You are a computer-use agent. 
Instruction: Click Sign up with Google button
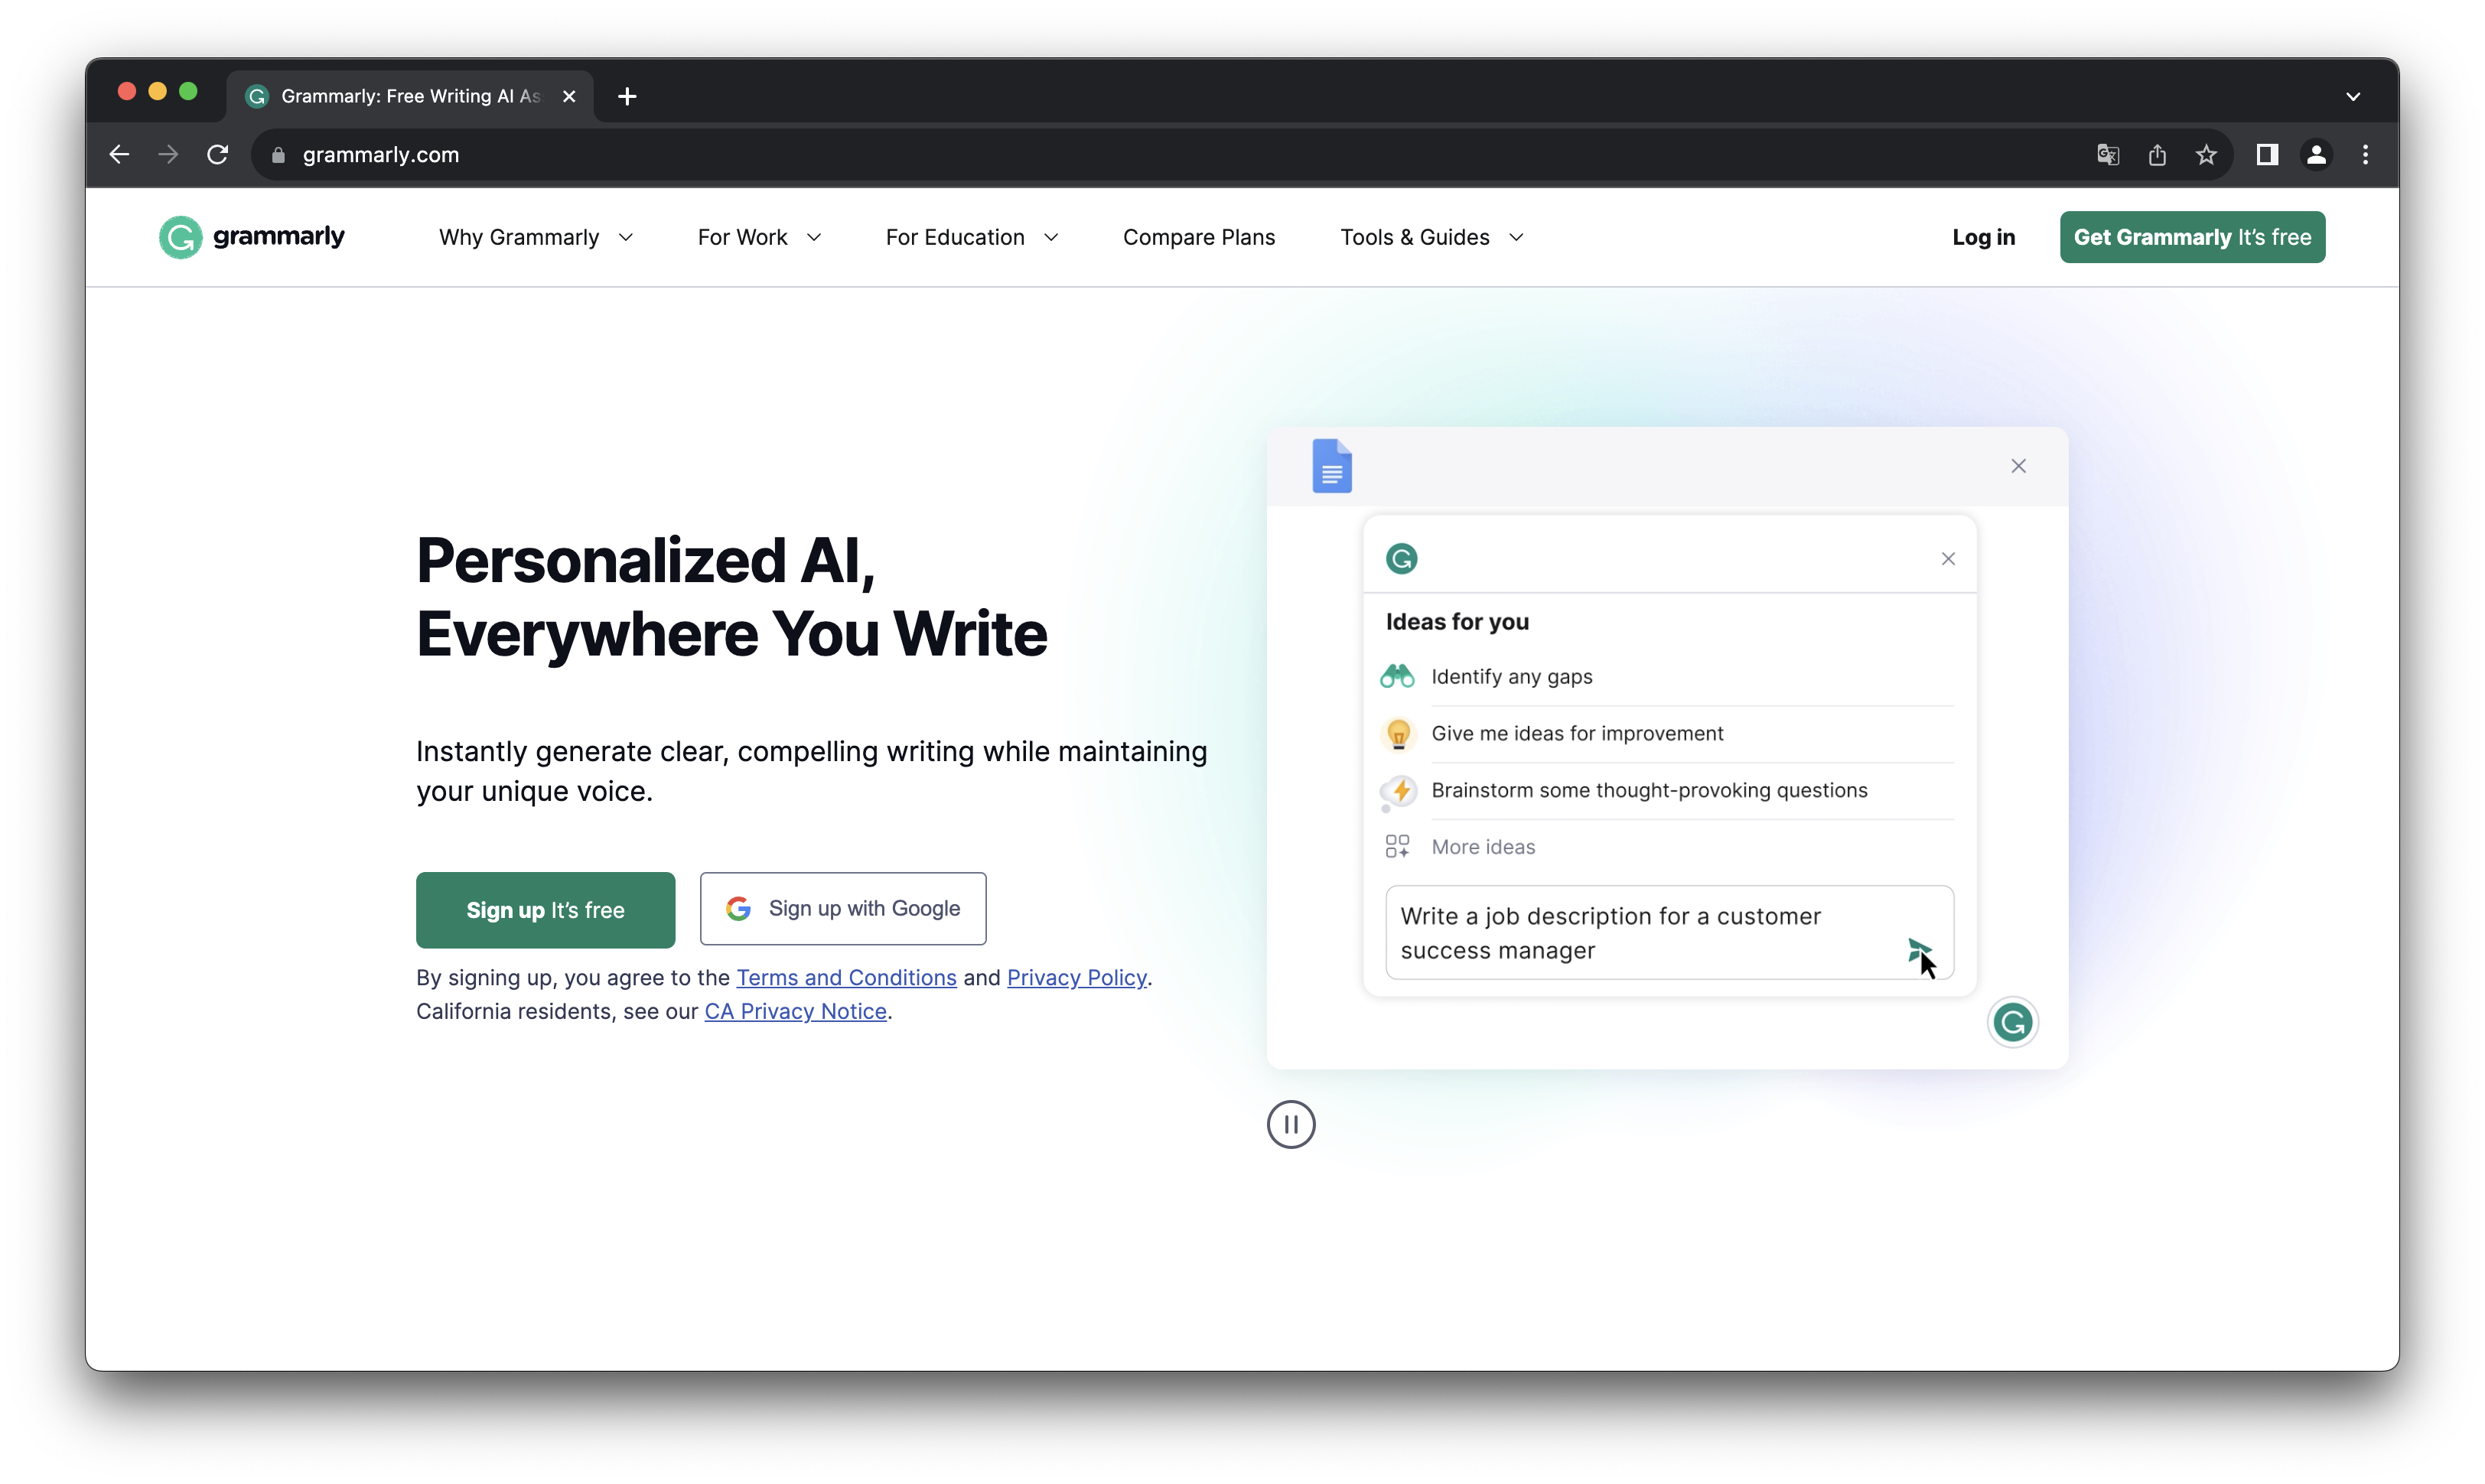click(x=842, y=908)
